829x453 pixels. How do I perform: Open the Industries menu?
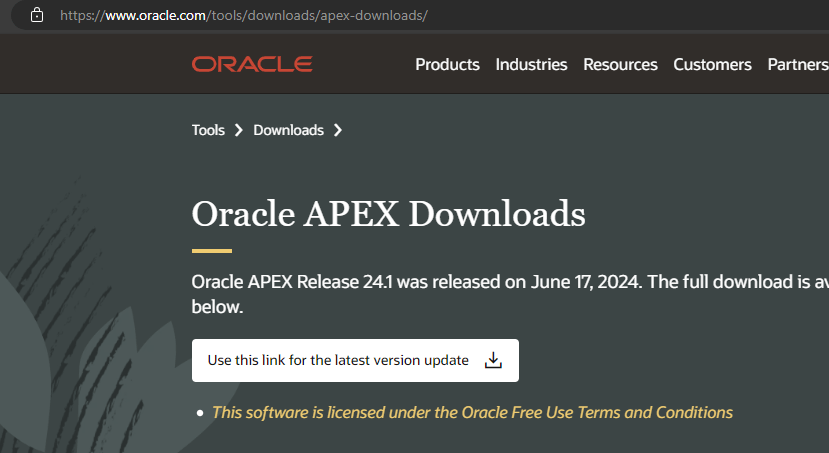(531, 64)
